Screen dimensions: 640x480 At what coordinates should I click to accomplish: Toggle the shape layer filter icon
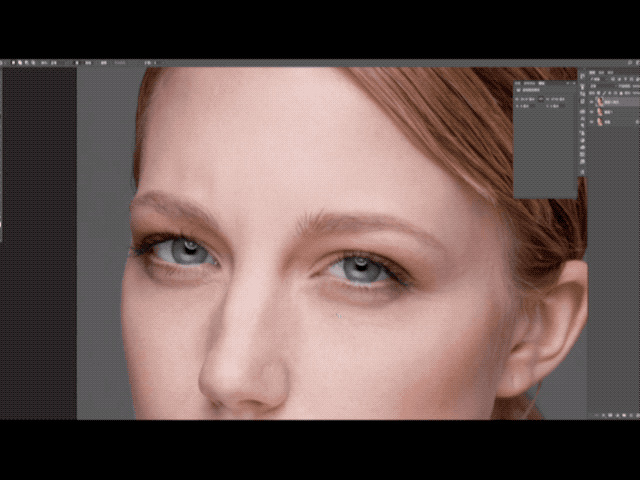(x=631, y=79)
